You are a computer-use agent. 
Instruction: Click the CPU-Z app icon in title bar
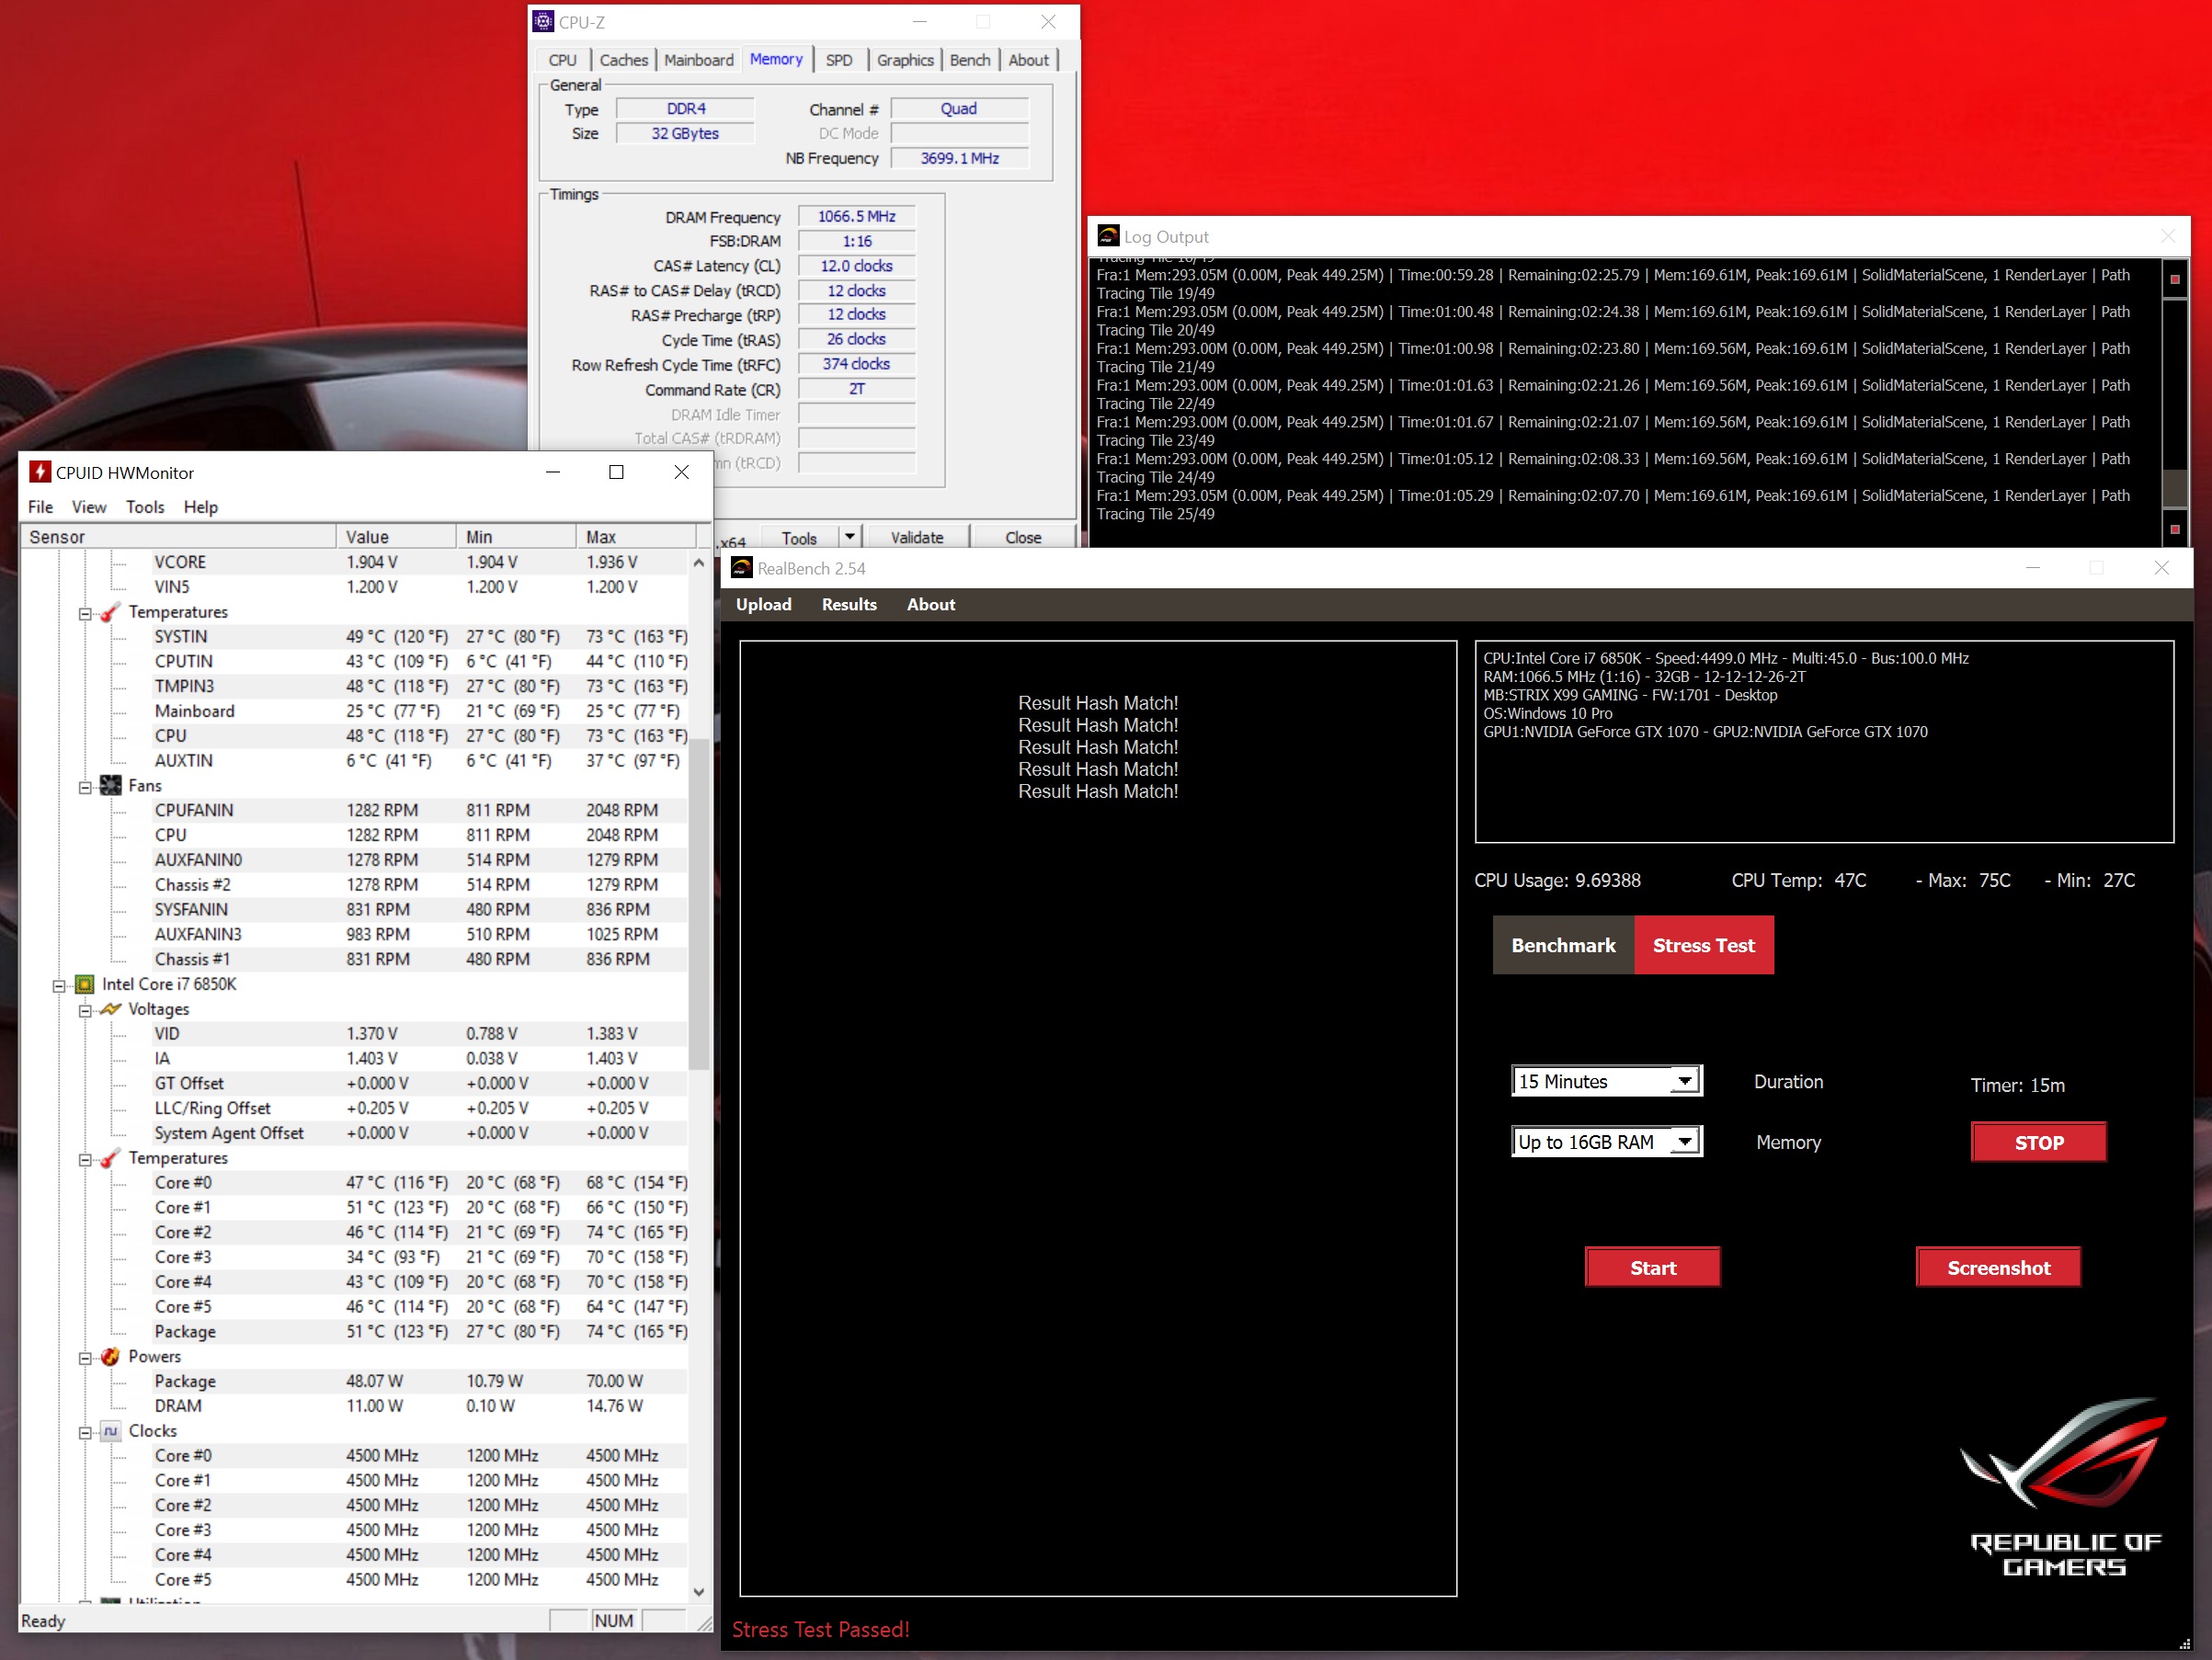[x=543, y=21]
